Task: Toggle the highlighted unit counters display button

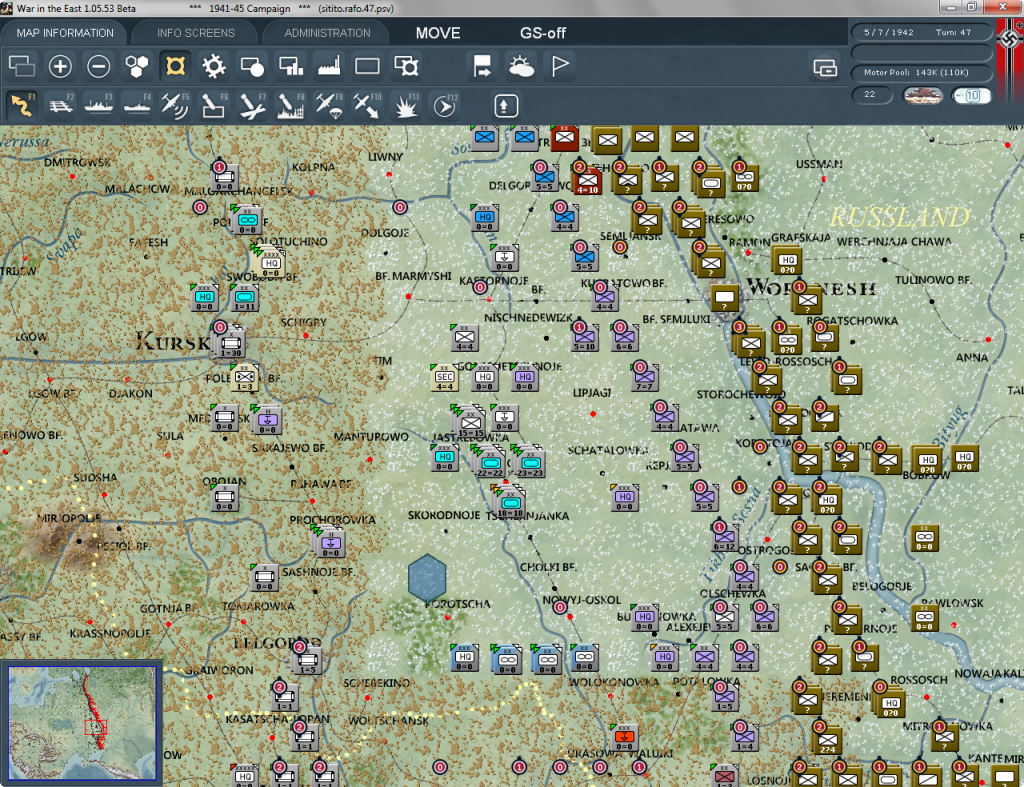Action: pyautogui.click(x=175, y=66)
